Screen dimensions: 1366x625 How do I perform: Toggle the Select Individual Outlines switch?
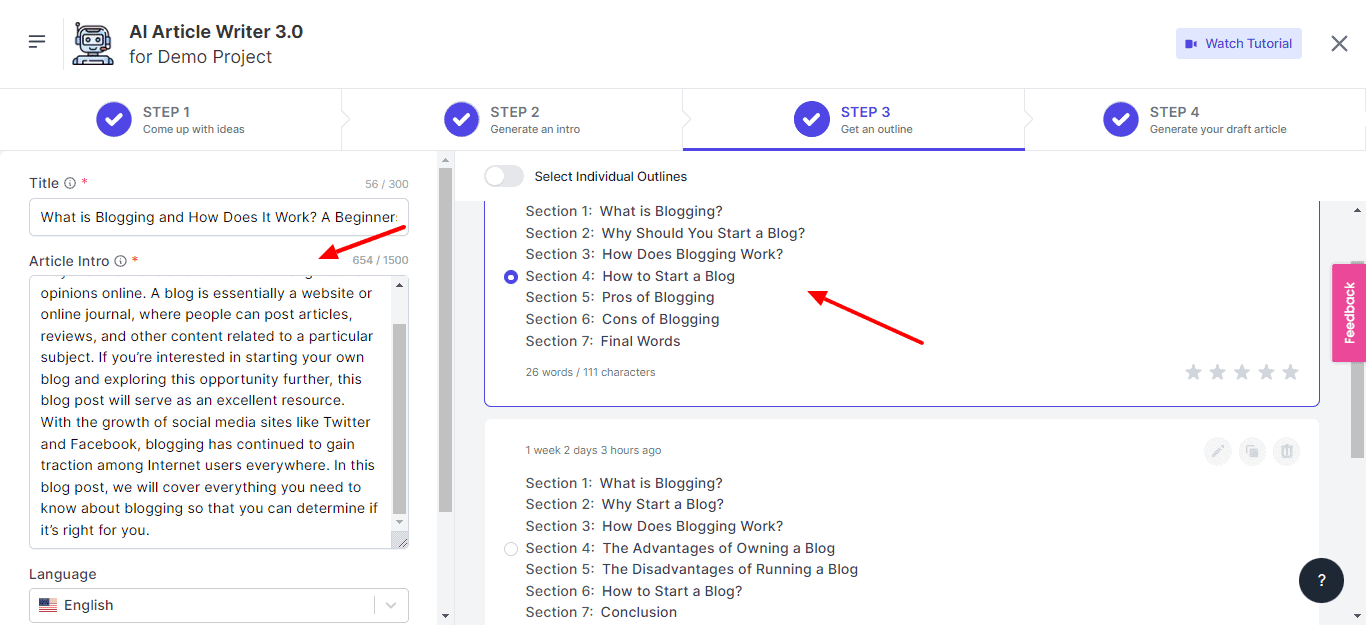click(x=504, y=176)
